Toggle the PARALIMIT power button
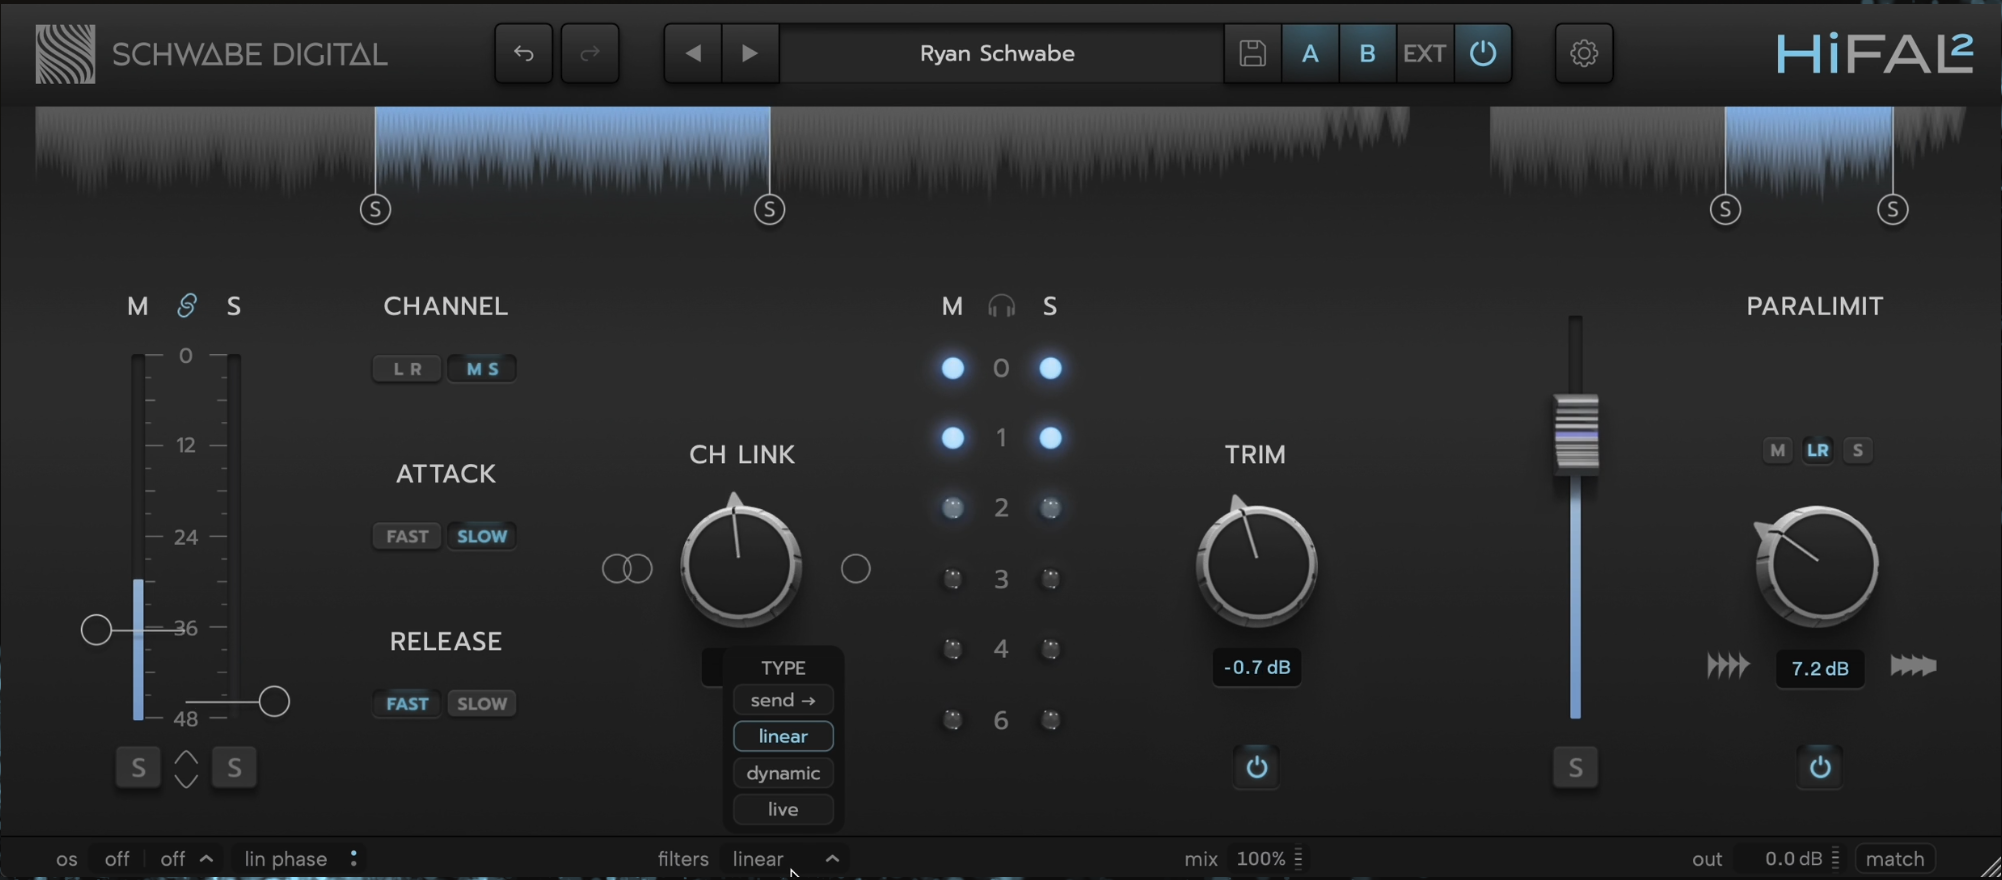The height and width of the screenshot is (880, 2002). [x=1820, y=767]
